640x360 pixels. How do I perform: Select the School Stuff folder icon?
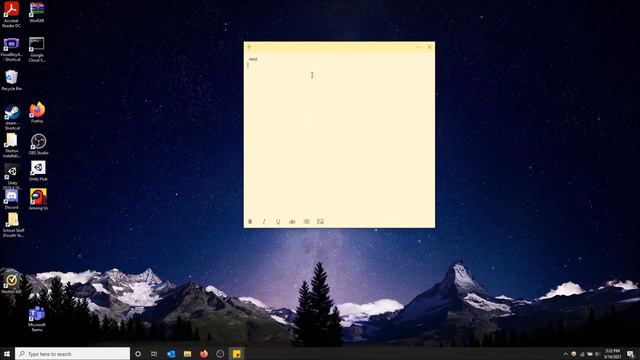tap(13, 225)
